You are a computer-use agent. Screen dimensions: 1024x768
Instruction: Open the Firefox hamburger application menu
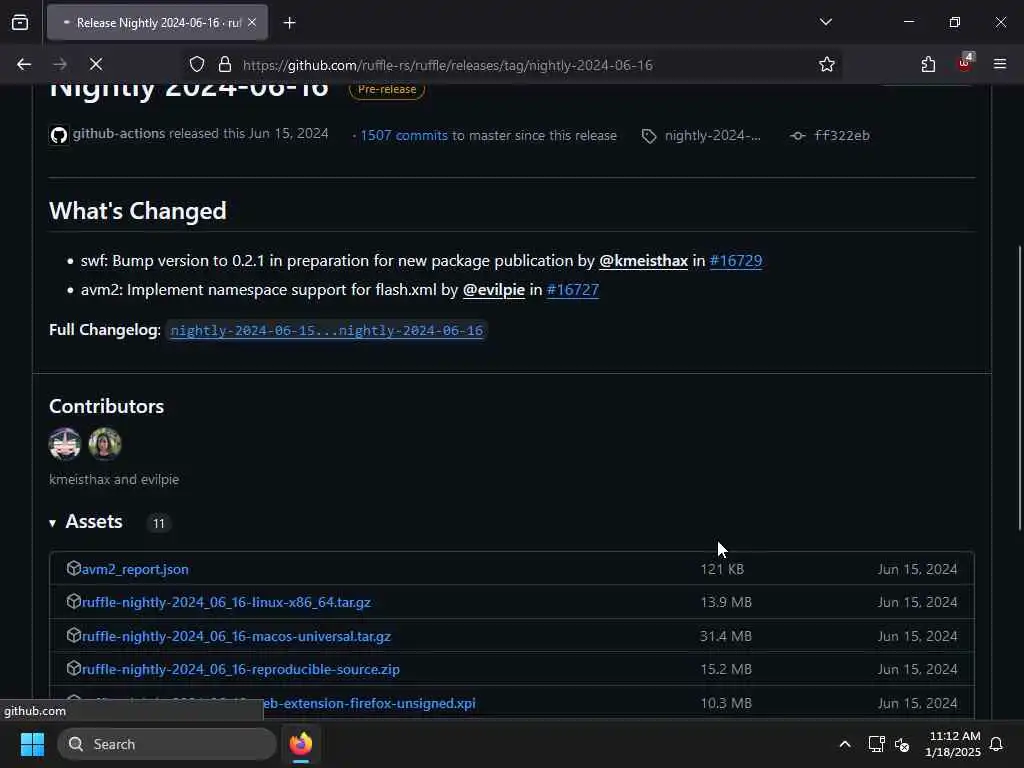point(1000,64)
